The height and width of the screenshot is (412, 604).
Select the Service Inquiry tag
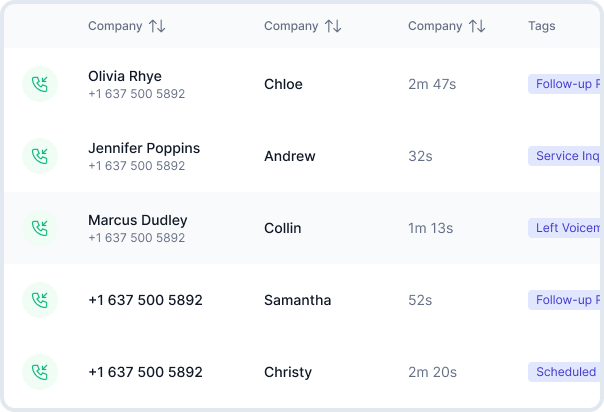[x=566, y=156]
